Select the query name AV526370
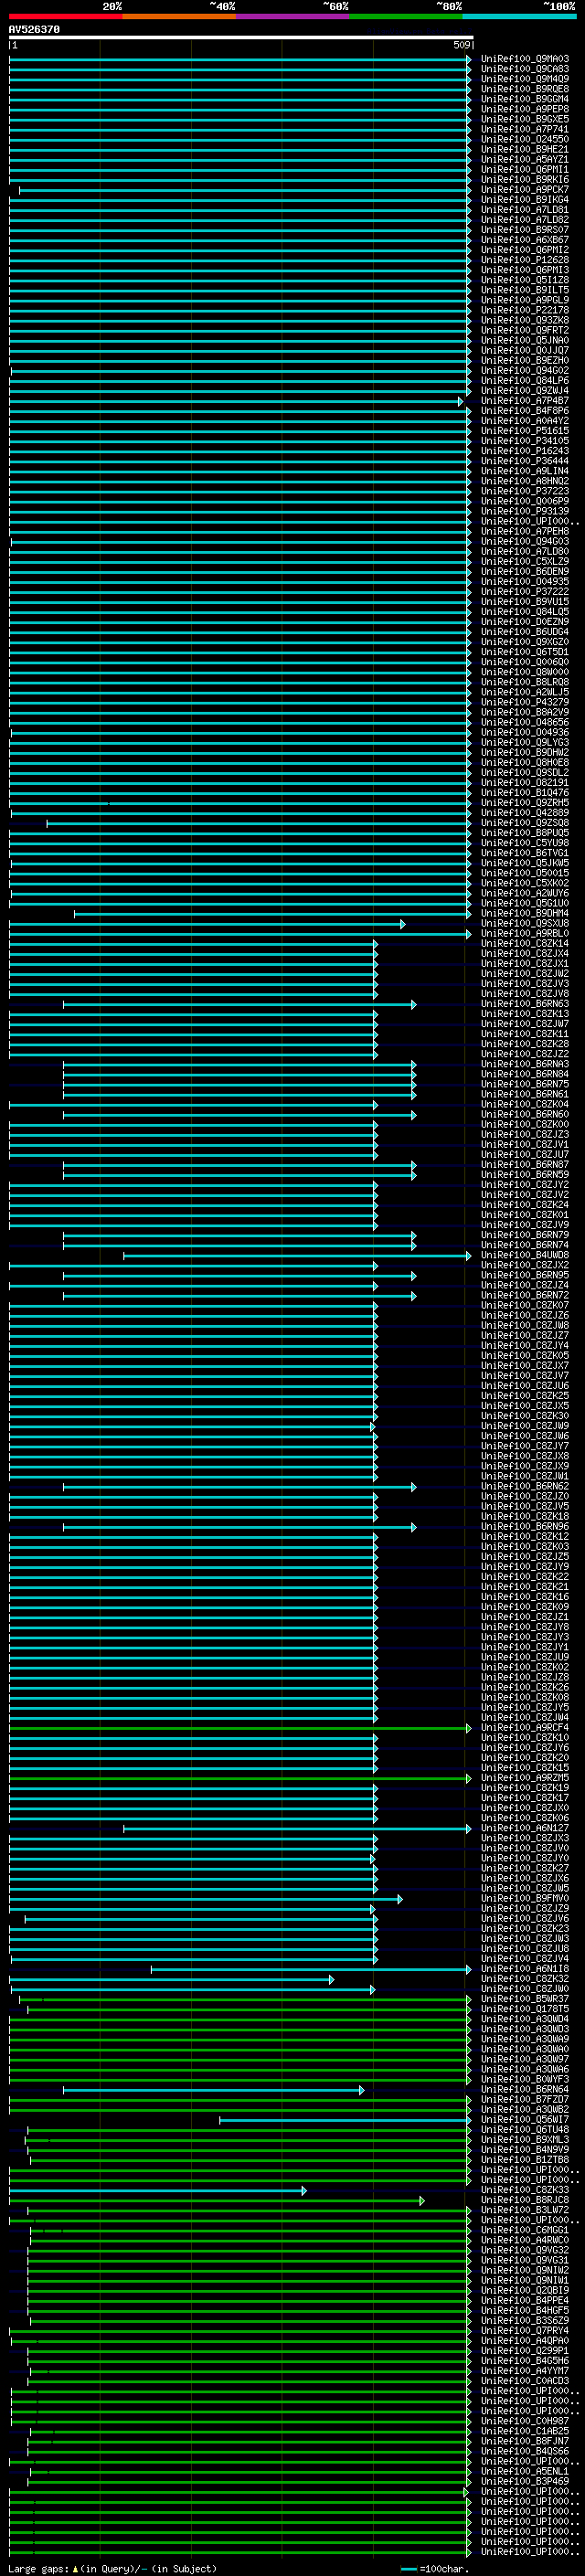This screenshot has height=2576, width=585. (x=34, y=30)
